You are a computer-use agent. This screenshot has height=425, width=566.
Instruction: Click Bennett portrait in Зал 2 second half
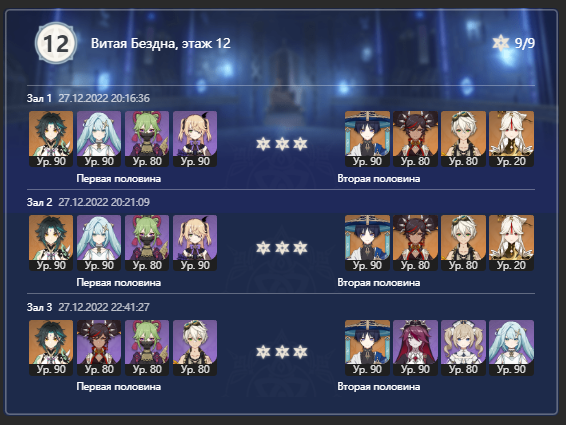[x=463, y=243]
